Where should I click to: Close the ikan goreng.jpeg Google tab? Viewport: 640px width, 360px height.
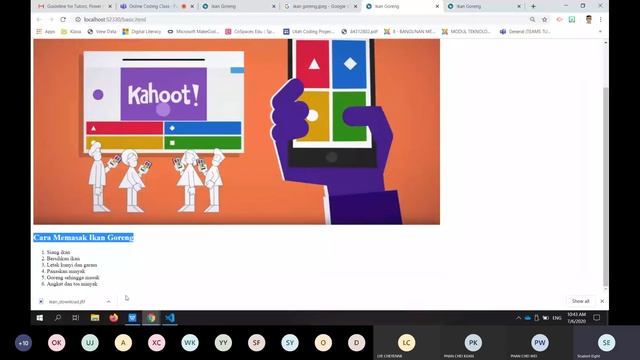356,6
